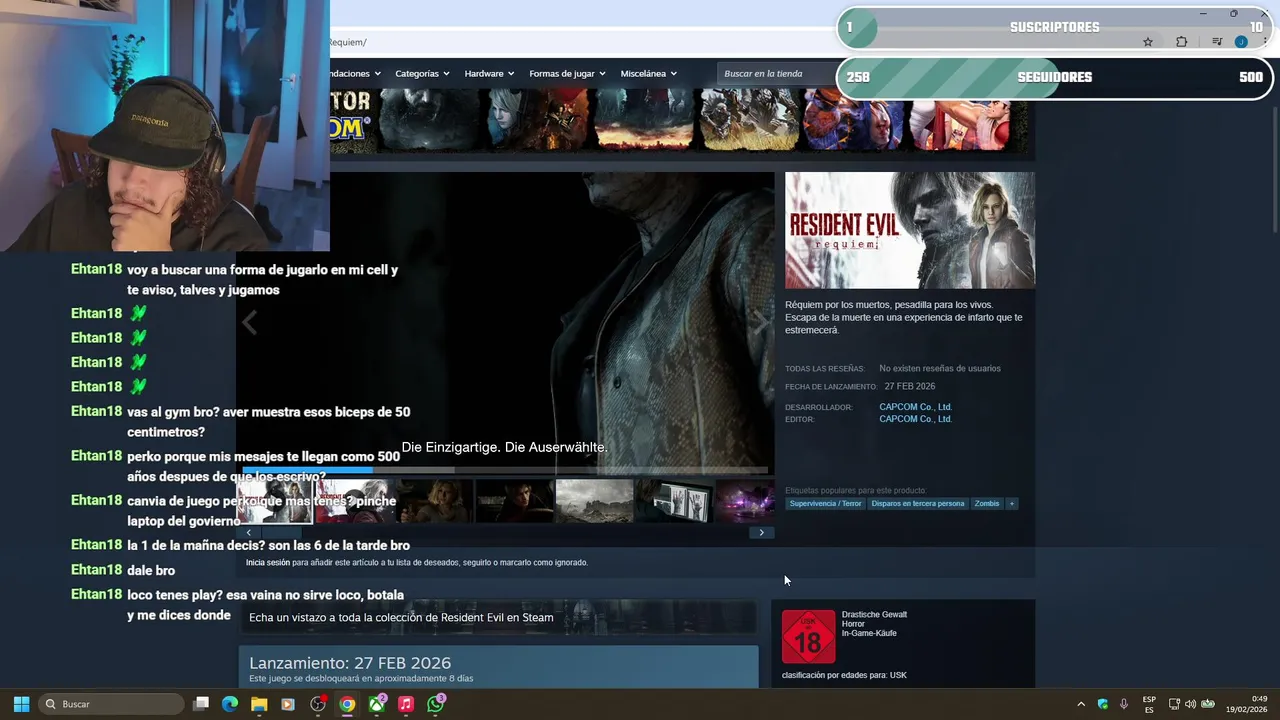Open the battery tray icon

pos(1208,704)
